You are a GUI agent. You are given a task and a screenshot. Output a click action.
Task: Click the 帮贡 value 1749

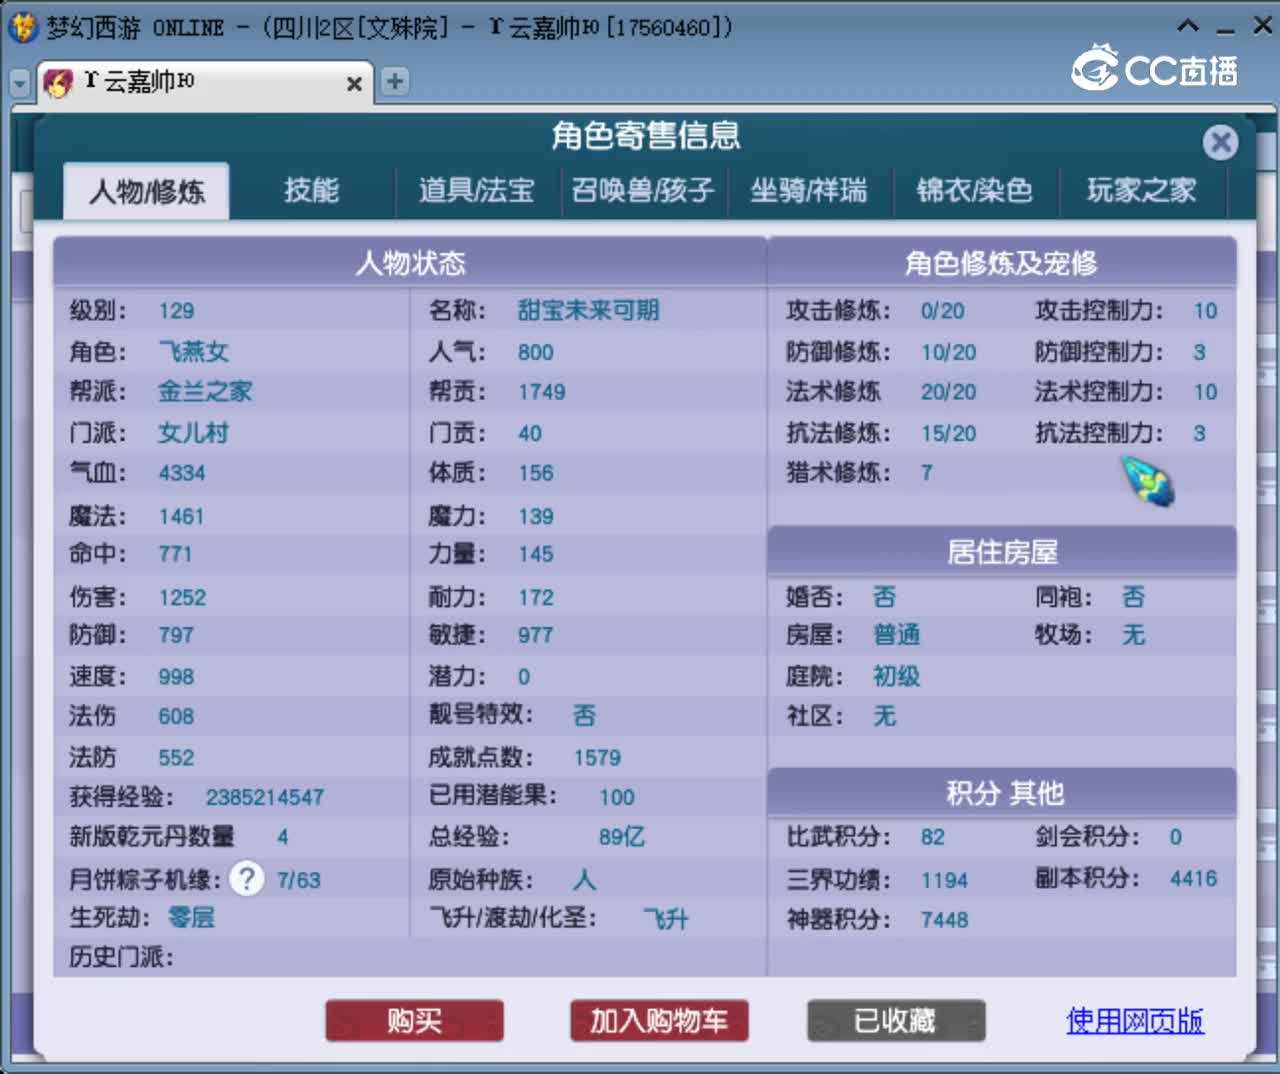tap(541, 392)
